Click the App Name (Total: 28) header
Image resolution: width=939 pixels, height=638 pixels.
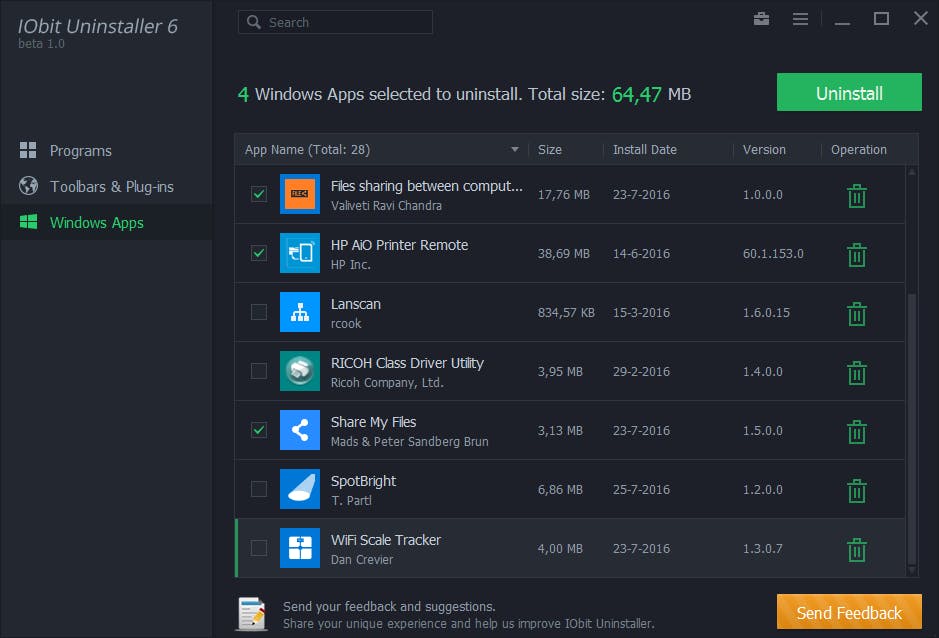307,150
